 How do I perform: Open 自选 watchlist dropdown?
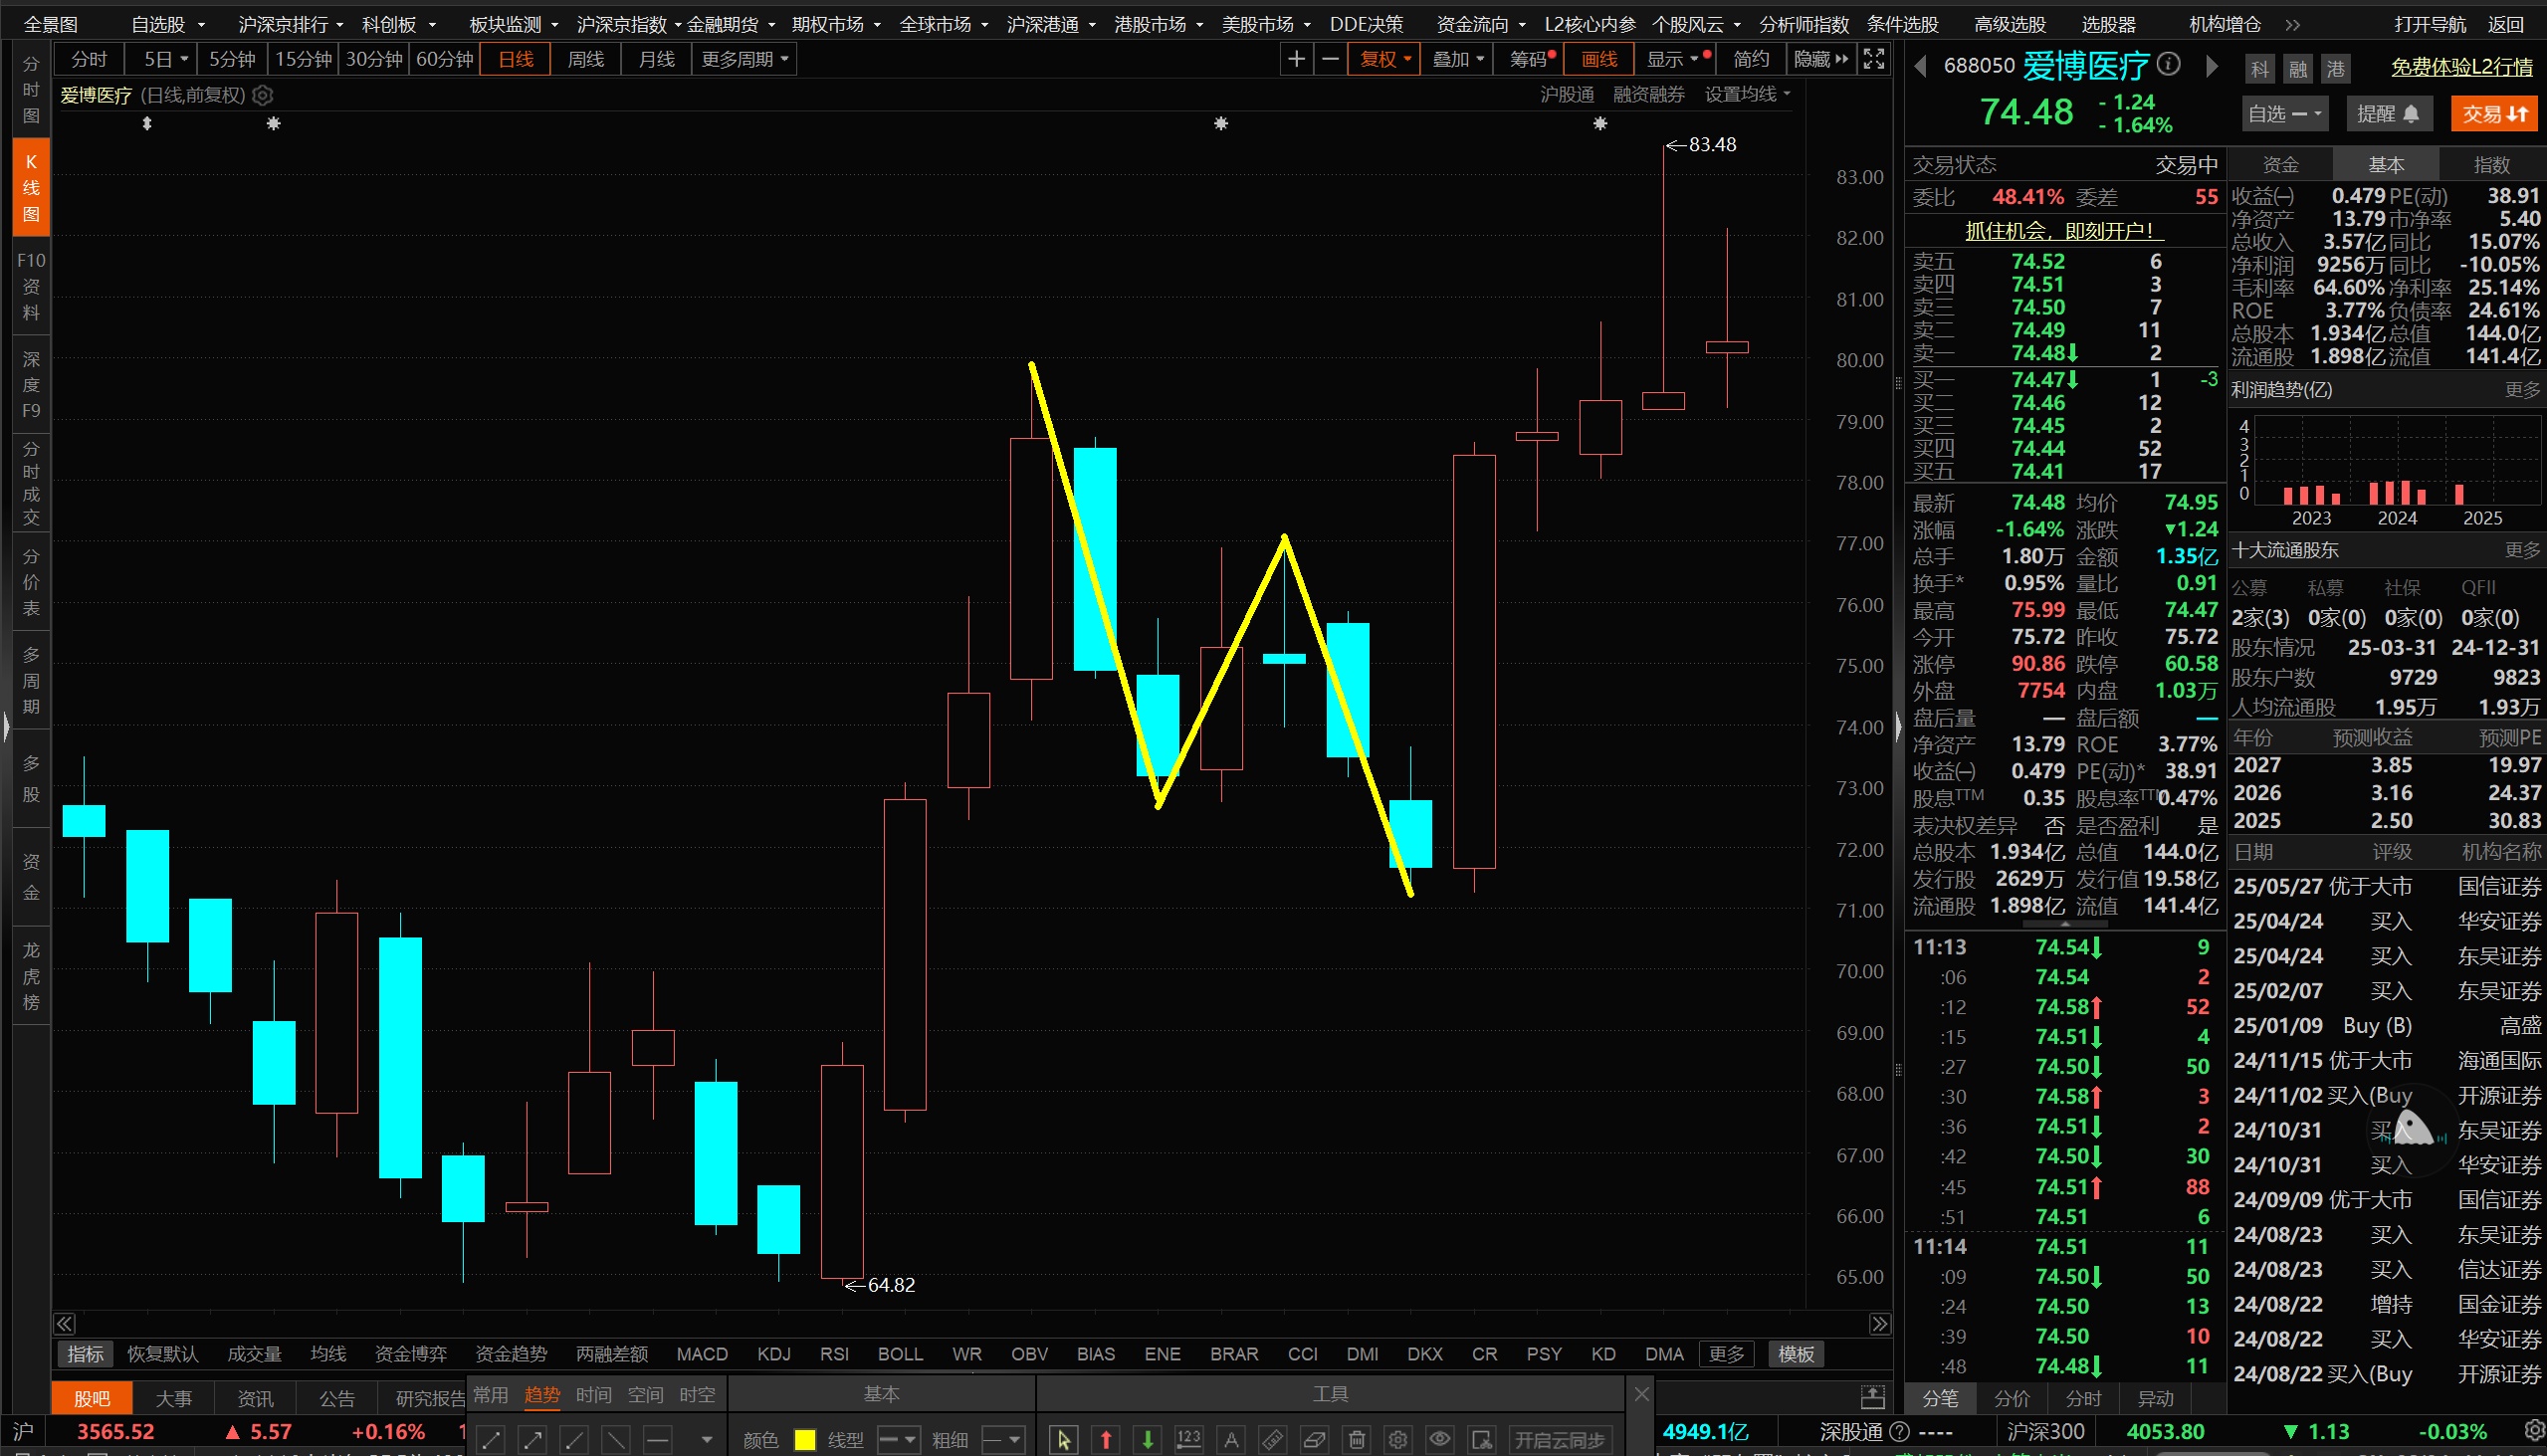click(x=2284, y=114)
